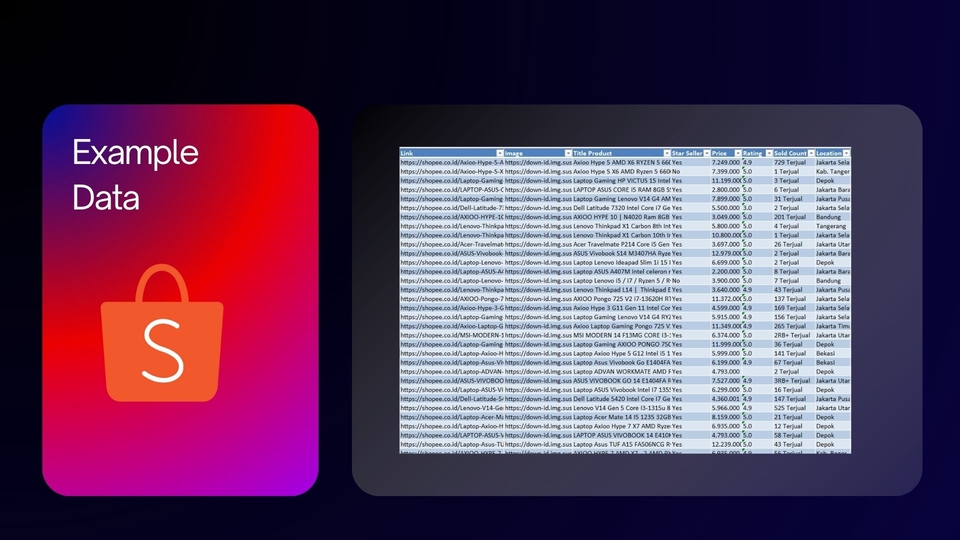The height and width of the screenshot is (540, 960).
Task: Click the 729 Terjual sold count cell
Action: click(792, 162)
